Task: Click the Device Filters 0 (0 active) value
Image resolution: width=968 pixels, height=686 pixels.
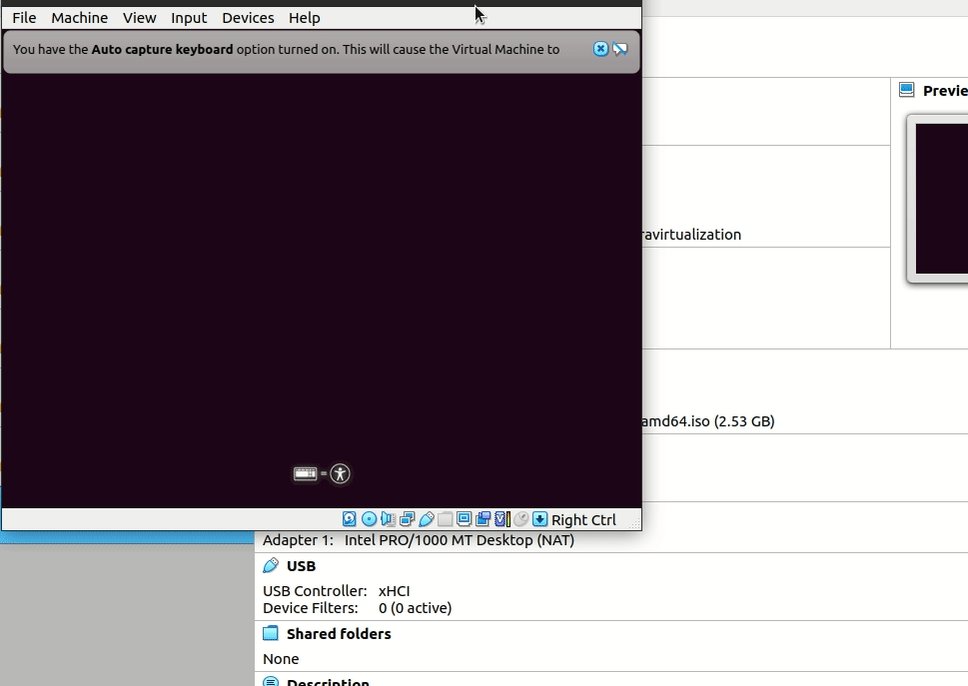Action: click(x=415, y=608)
